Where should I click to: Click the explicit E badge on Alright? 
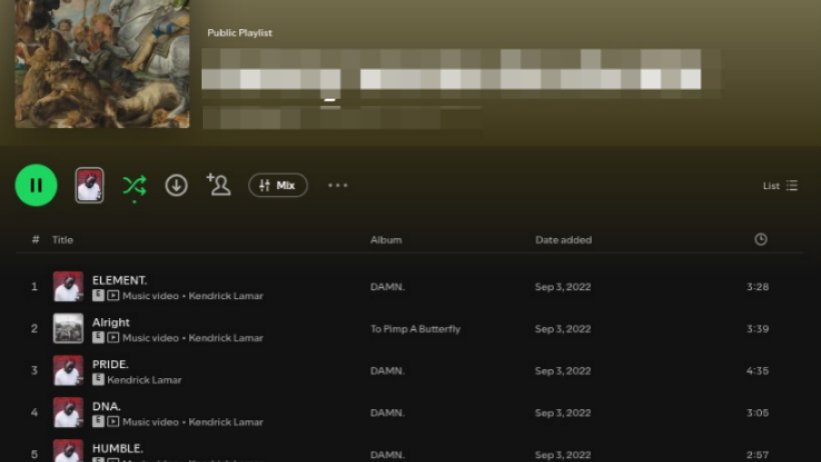[x=98, y=337]
